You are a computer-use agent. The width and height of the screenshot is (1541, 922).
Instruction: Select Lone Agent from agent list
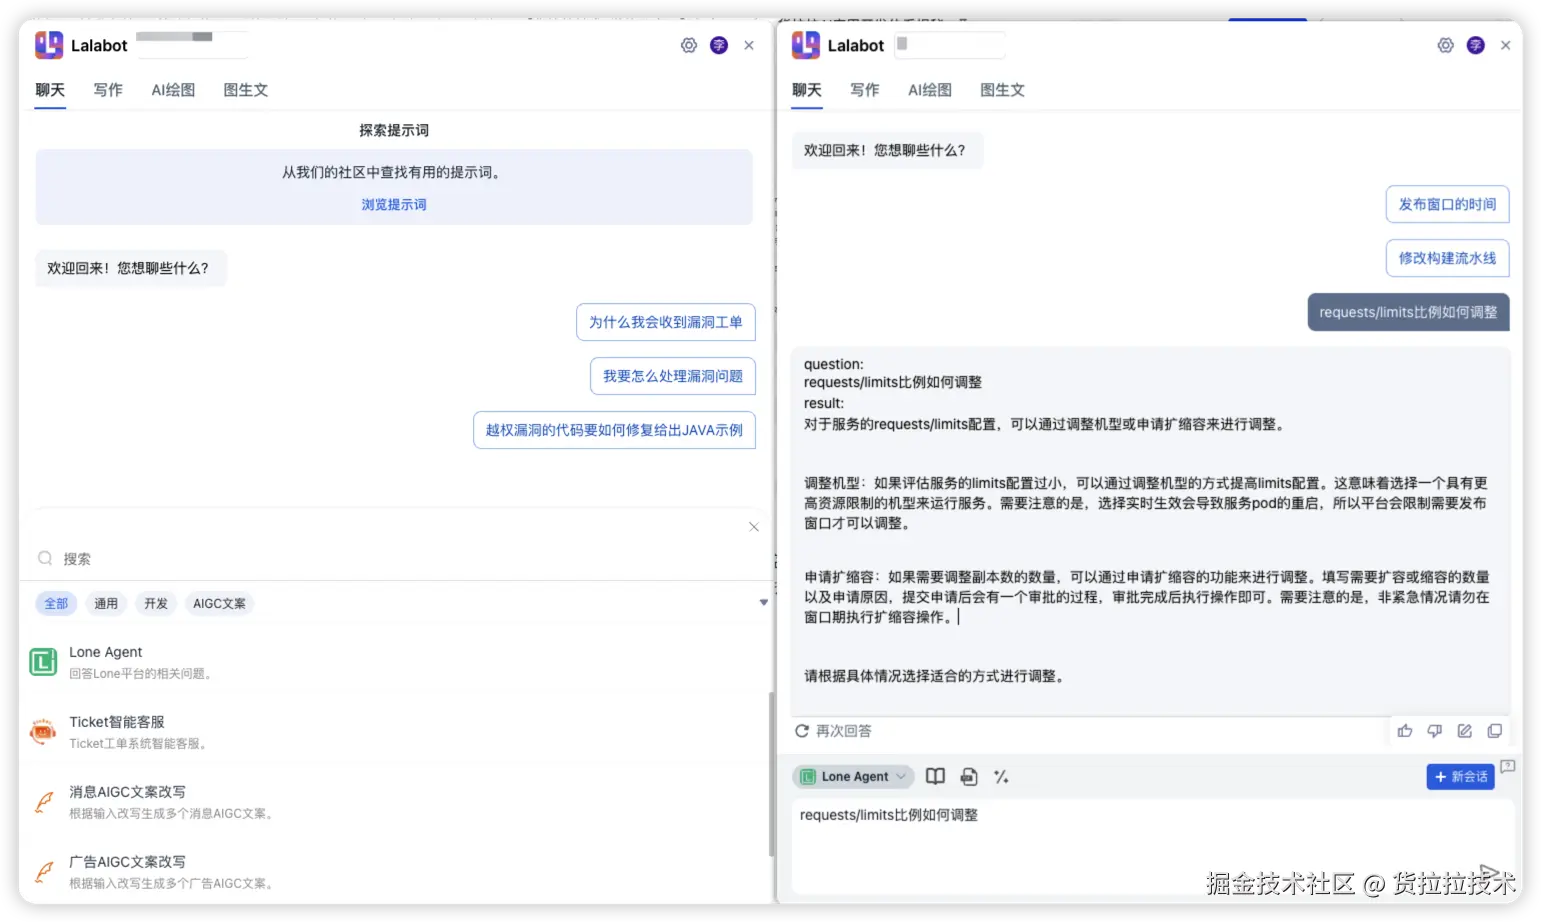point(395,662)
